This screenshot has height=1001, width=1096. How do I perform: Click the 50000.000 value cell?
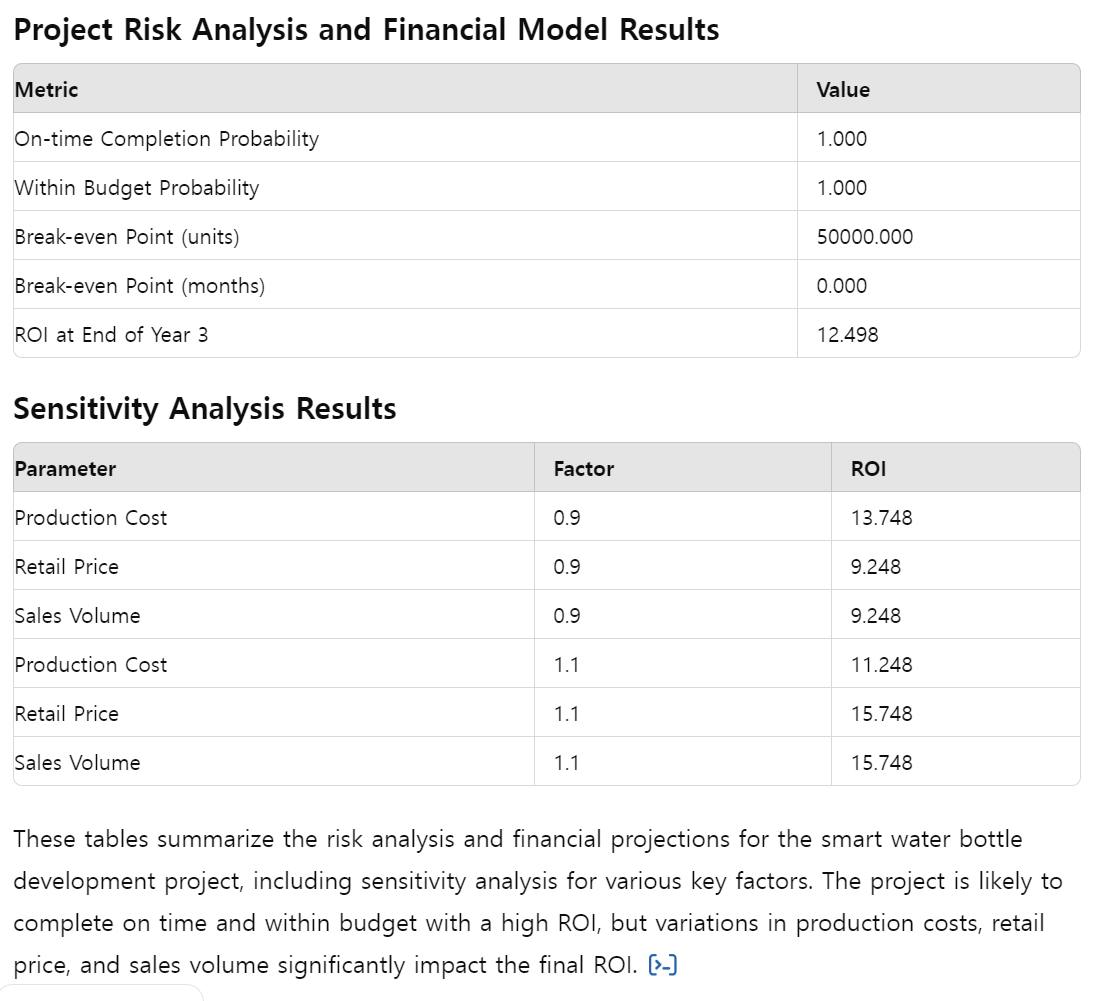pos(864,236)
